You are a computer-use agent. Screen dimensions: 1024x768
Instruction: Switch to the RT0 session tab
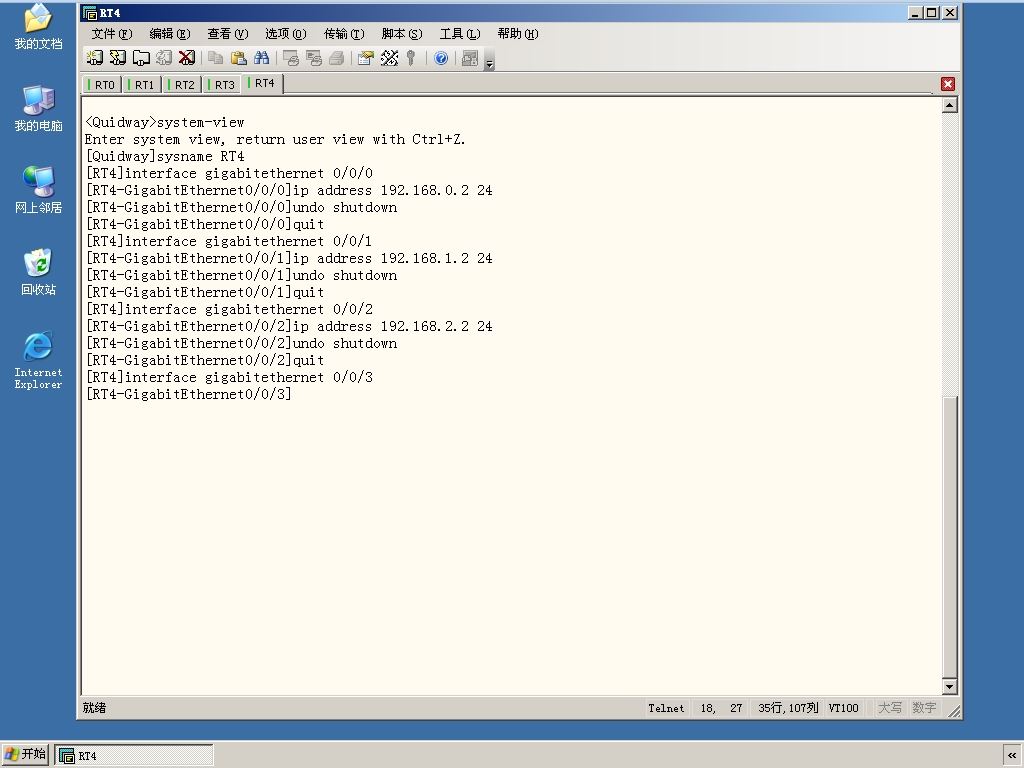(x=102, y=85)
